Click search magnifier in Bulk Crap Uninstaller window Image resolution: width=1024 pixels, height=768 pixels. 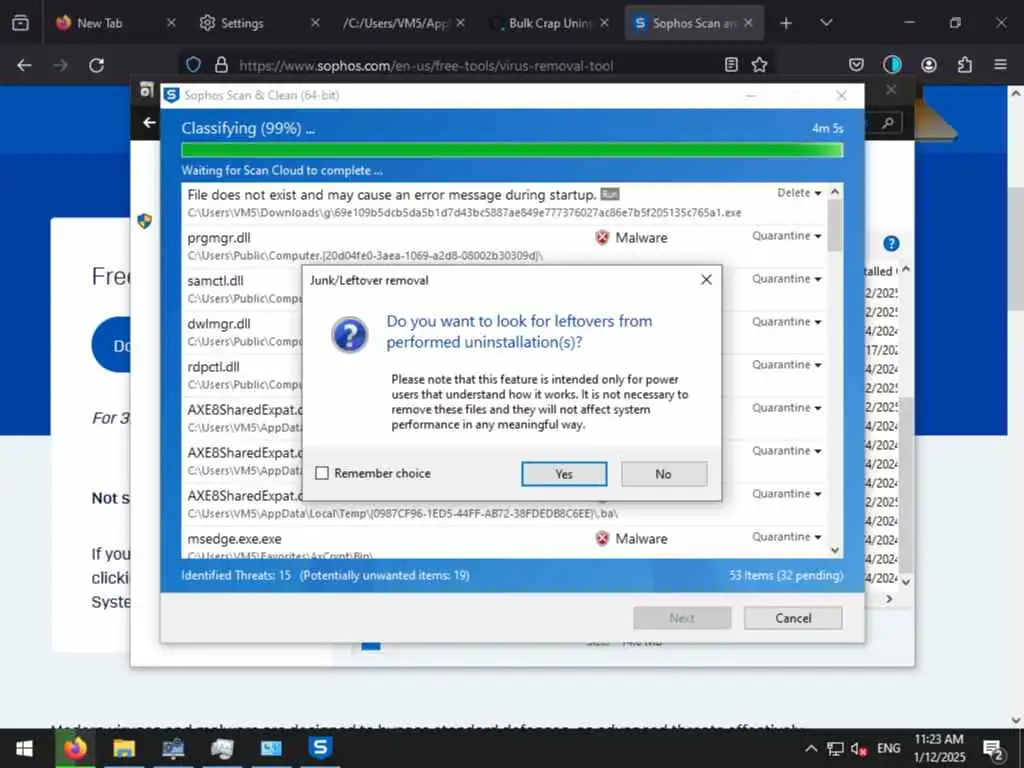(888, 123)
